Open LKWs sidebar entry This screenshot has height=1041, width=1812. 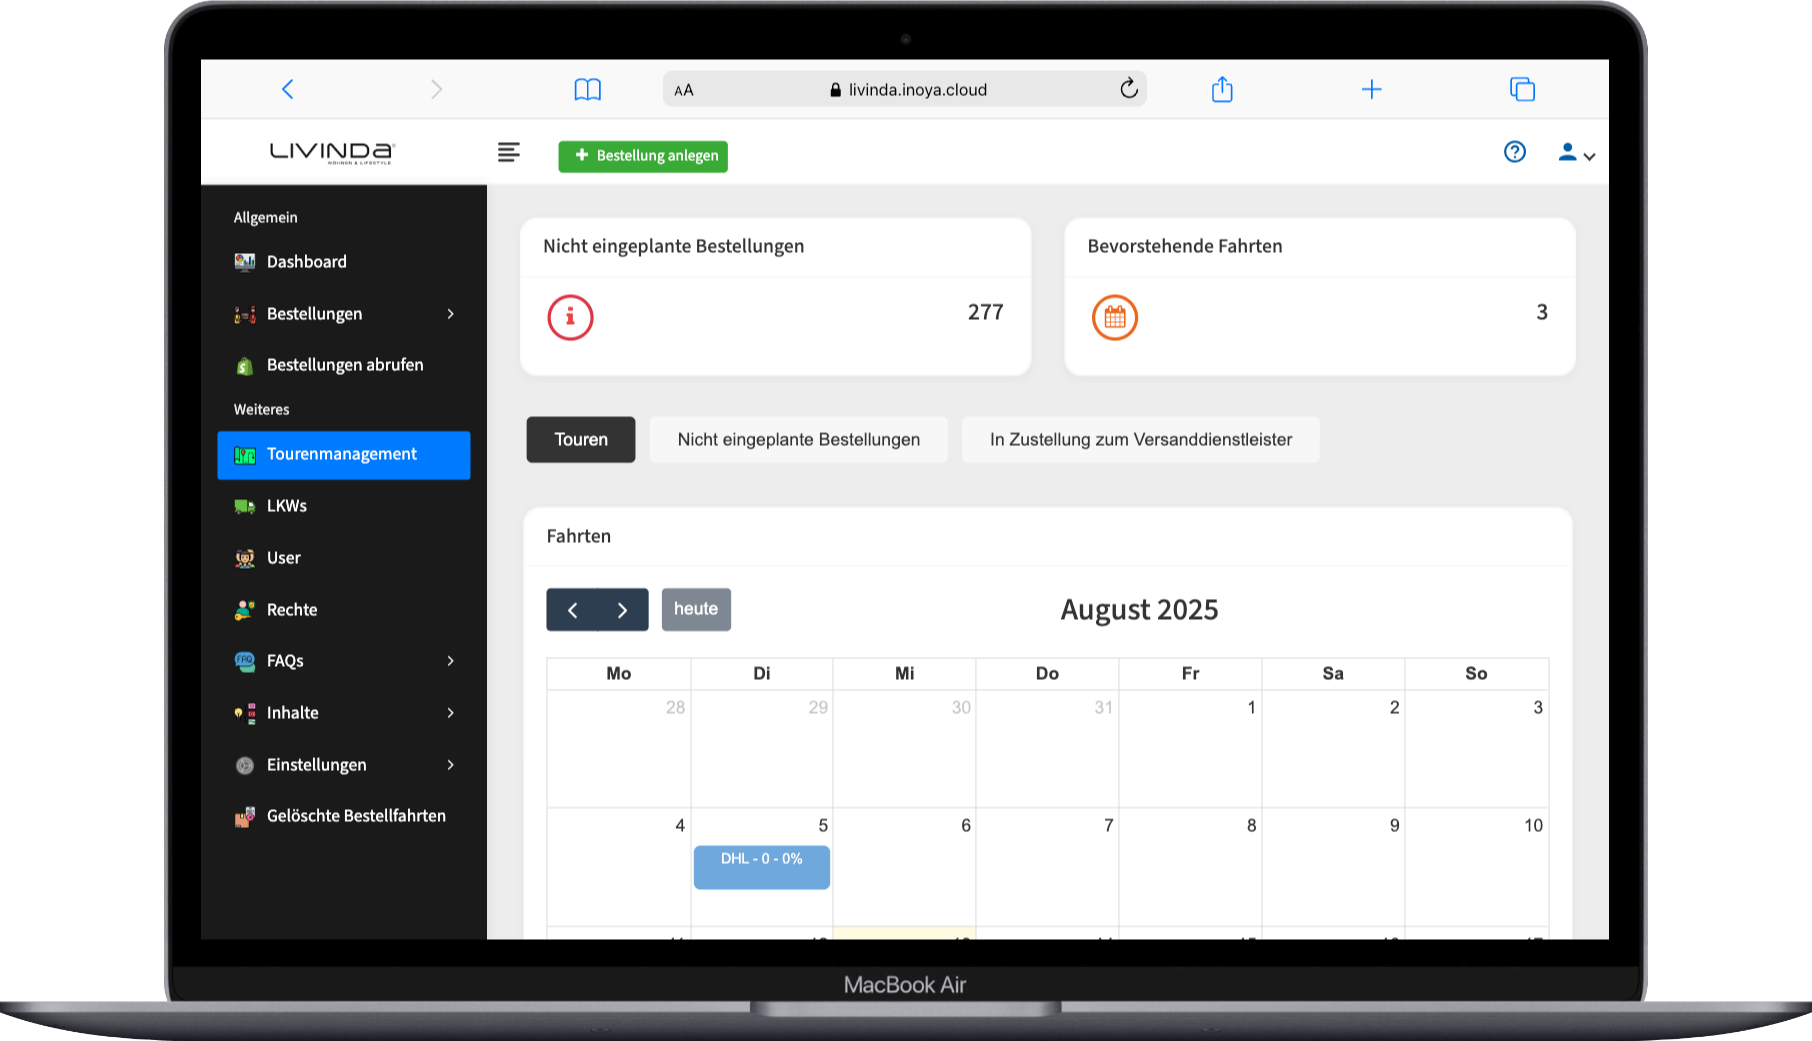(x=343, y=506)
